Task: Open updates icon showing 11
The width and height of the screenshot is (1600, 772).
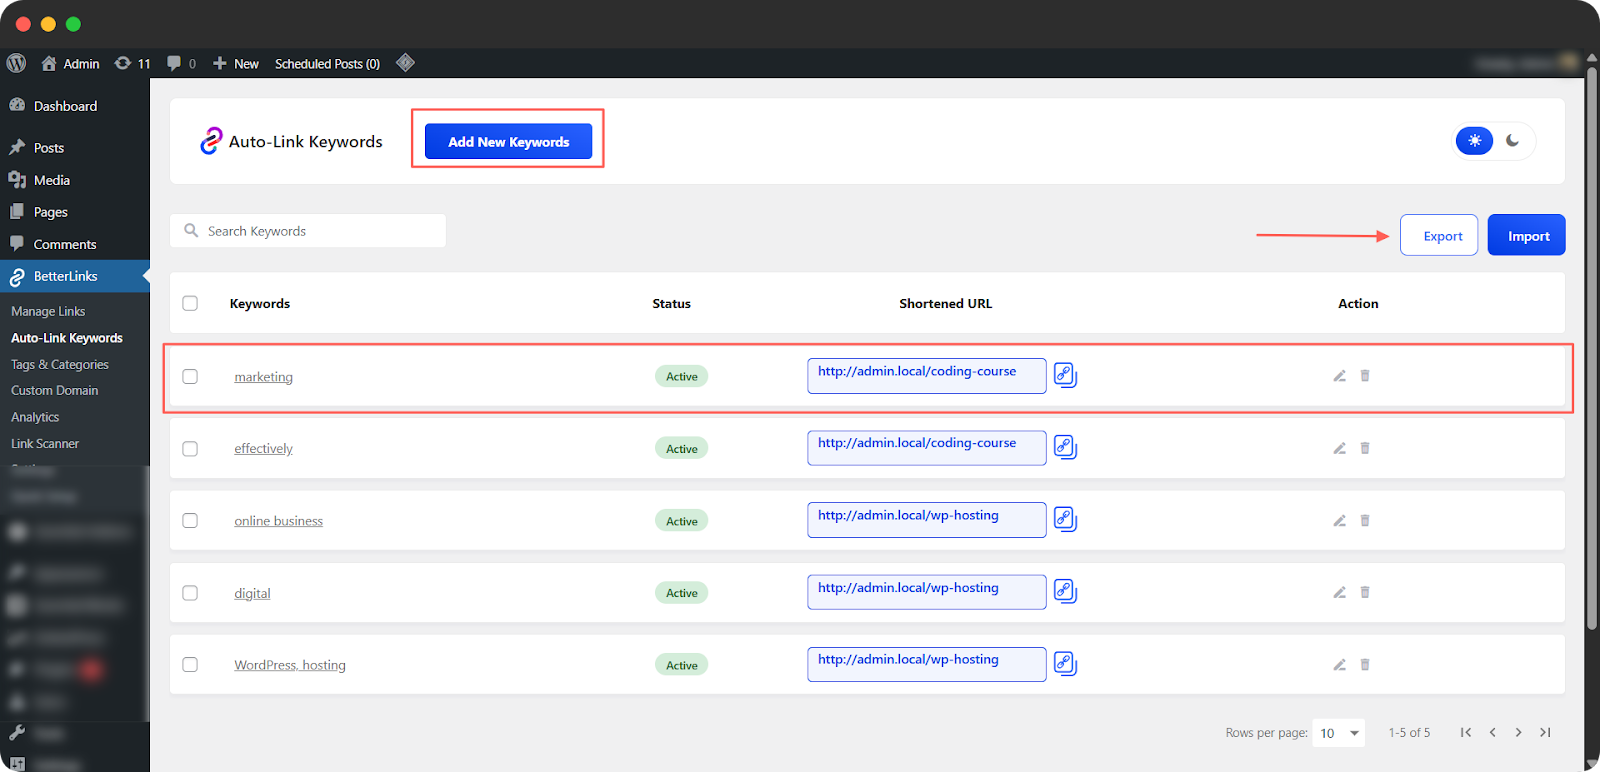Action: (x=132, y=63)
